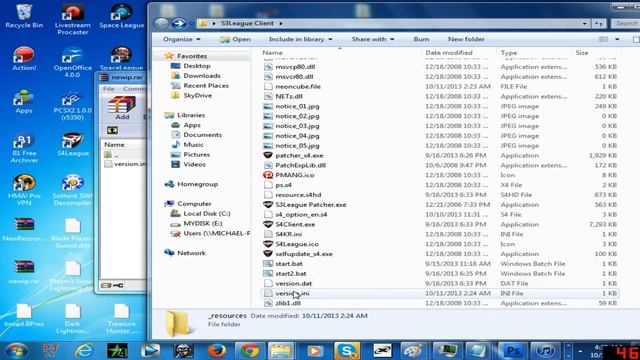
Task: Open SkyDrive in sidebar
Action: pyautogui.click(x=198, y=95)
